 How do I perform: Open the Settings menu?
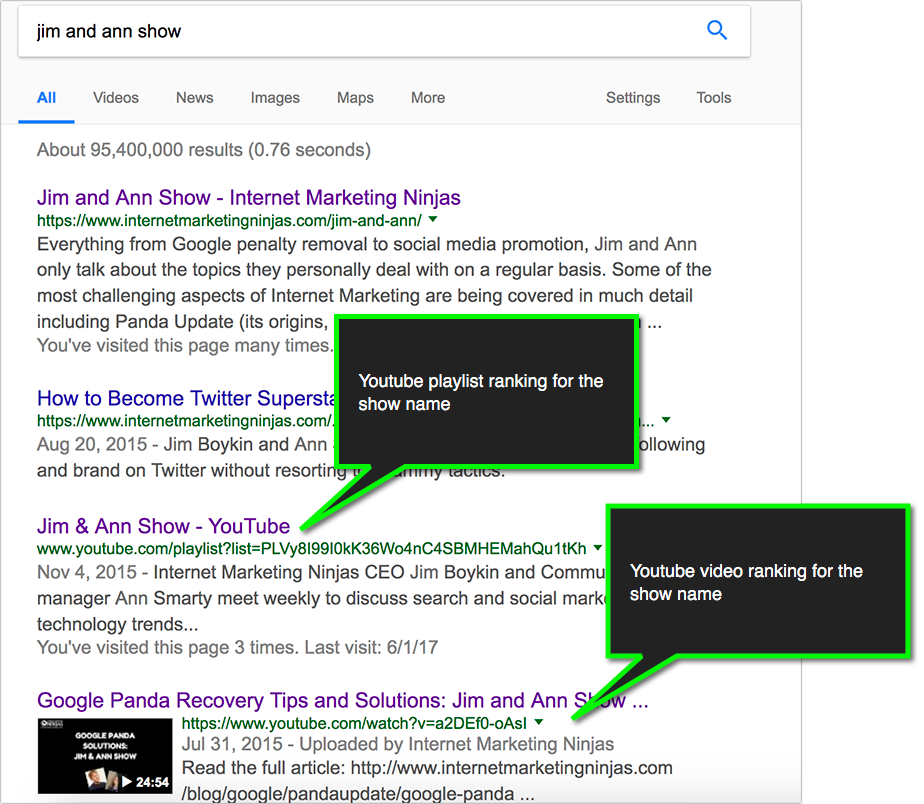click(x=632, y=98)
